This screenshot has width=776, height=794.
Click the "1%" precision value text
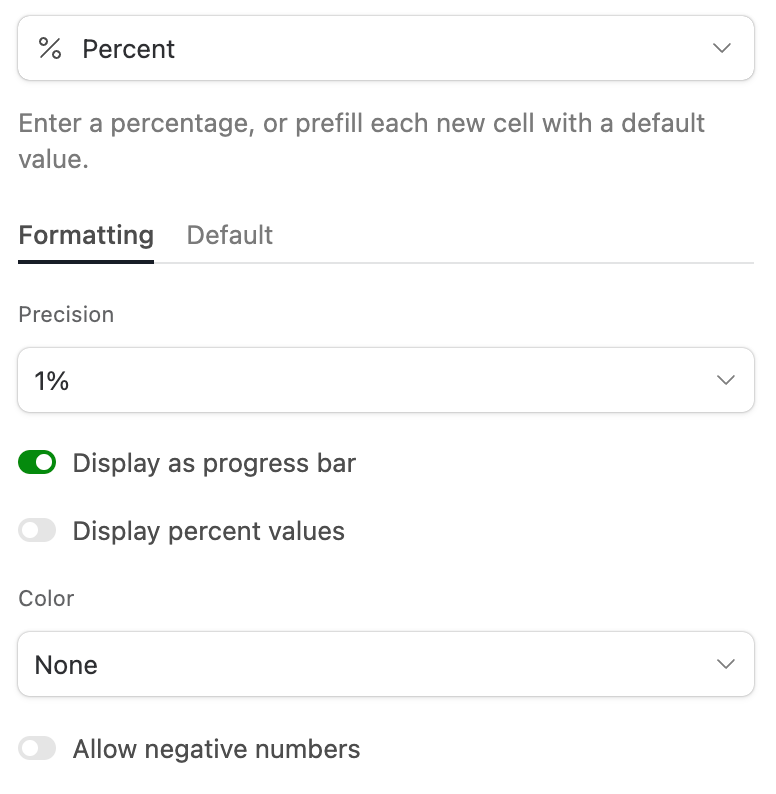click(x=52, y=381)
